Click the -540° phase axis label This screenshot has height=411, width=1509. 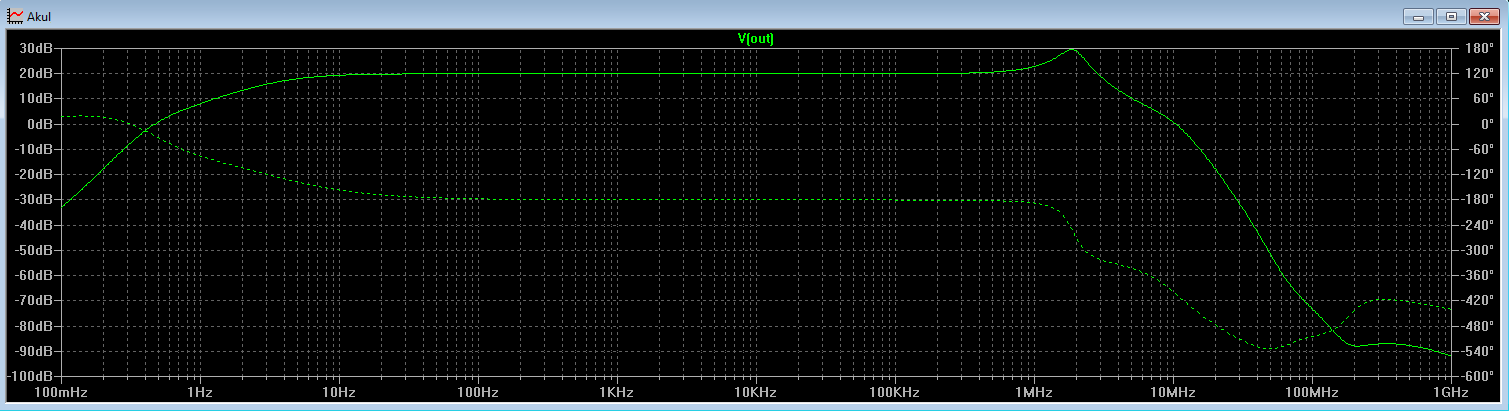[1477, 351]
